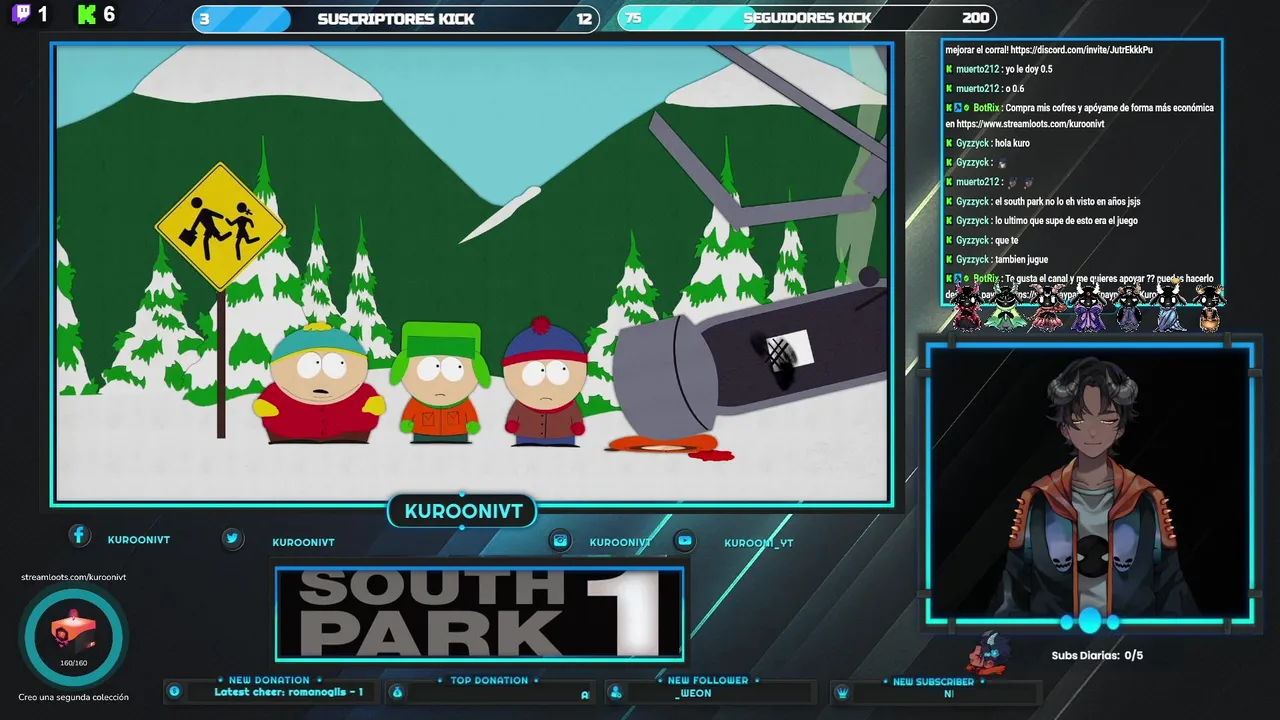Click the follower goal target '200'

click(x=976, y=17)
